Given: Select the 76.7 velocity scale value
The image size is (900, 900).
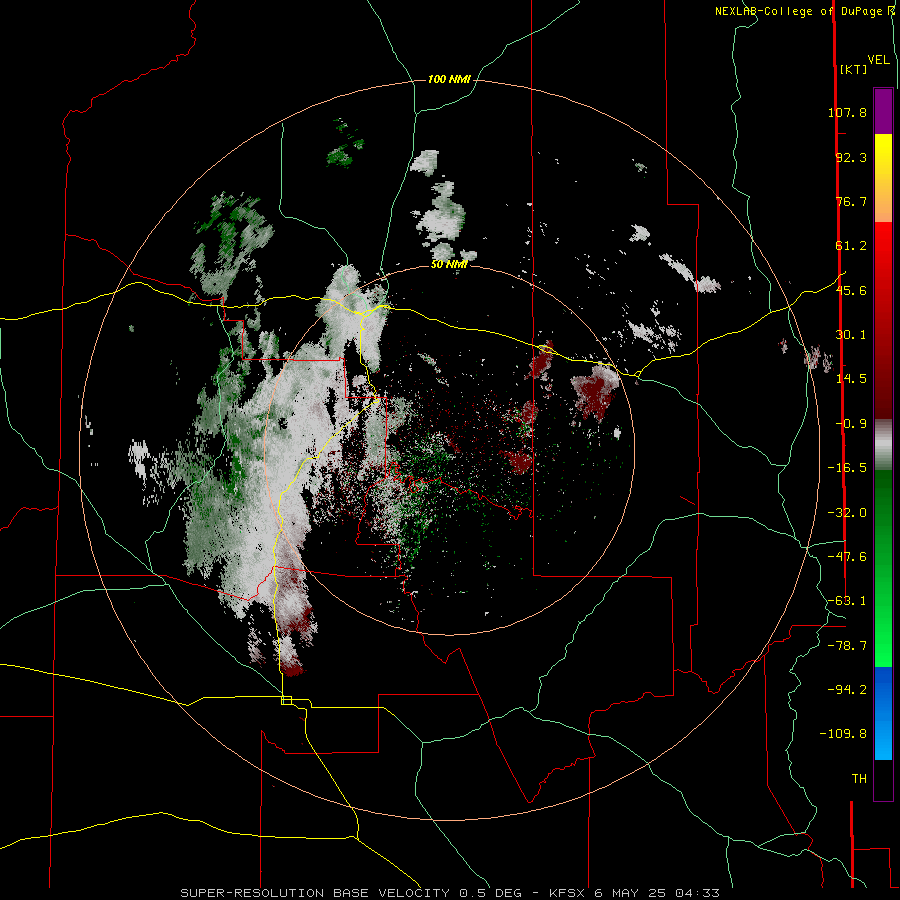Looking at the screenshot, I should (x=851, y=201).
